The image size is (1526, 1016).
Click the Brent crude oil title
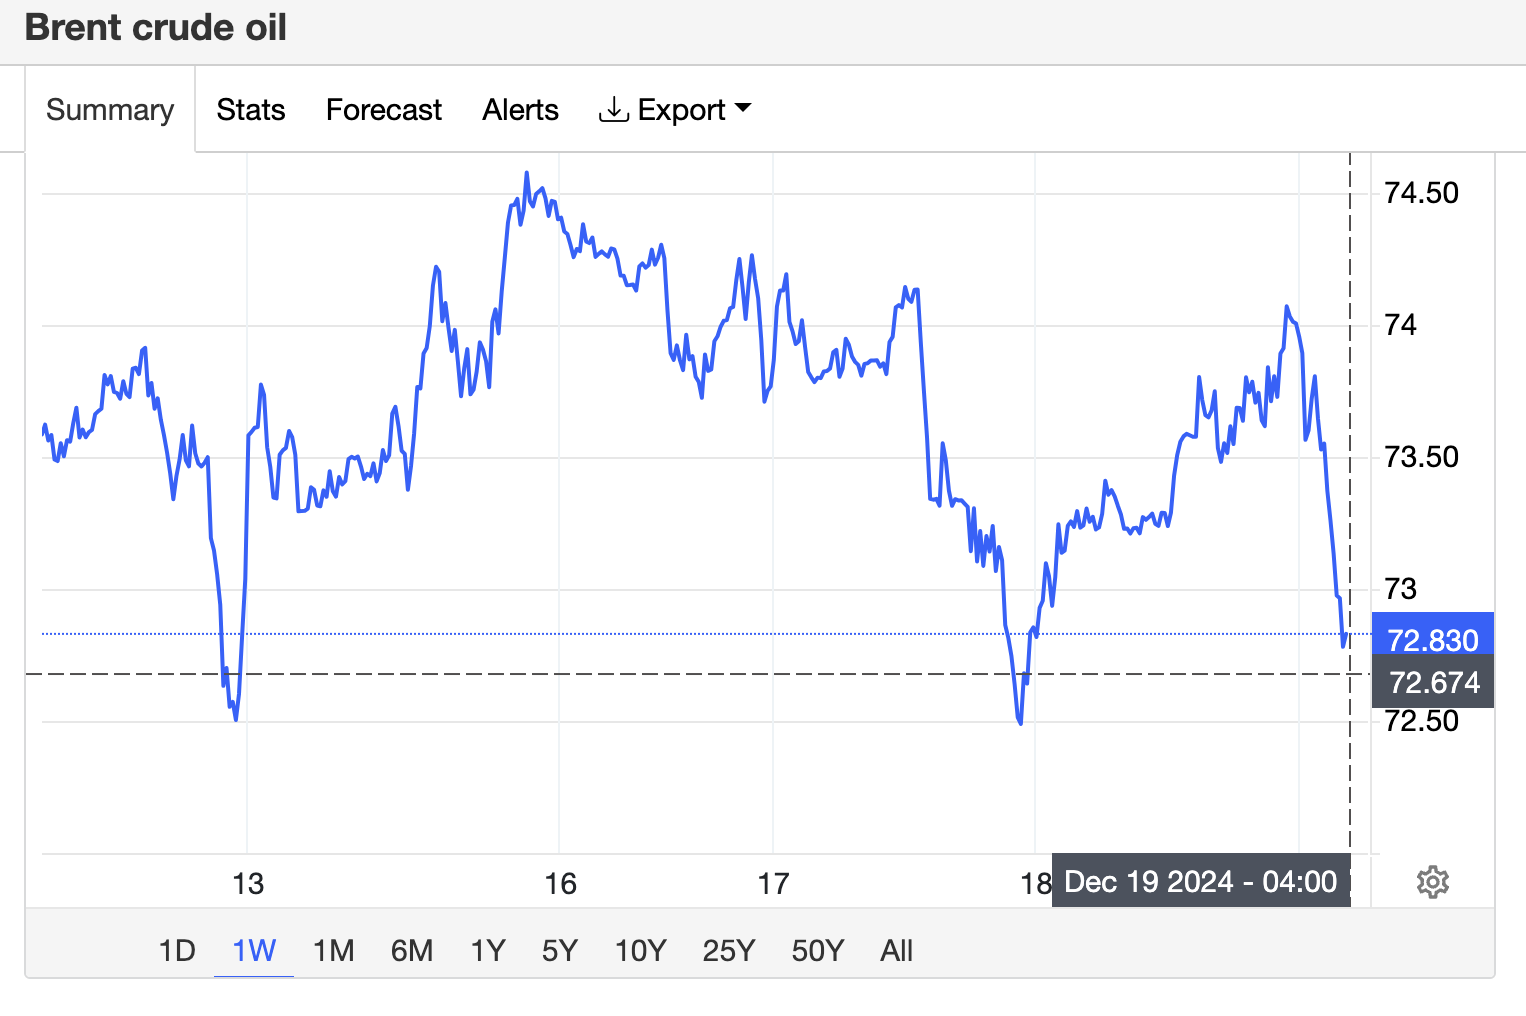point(156,28)
